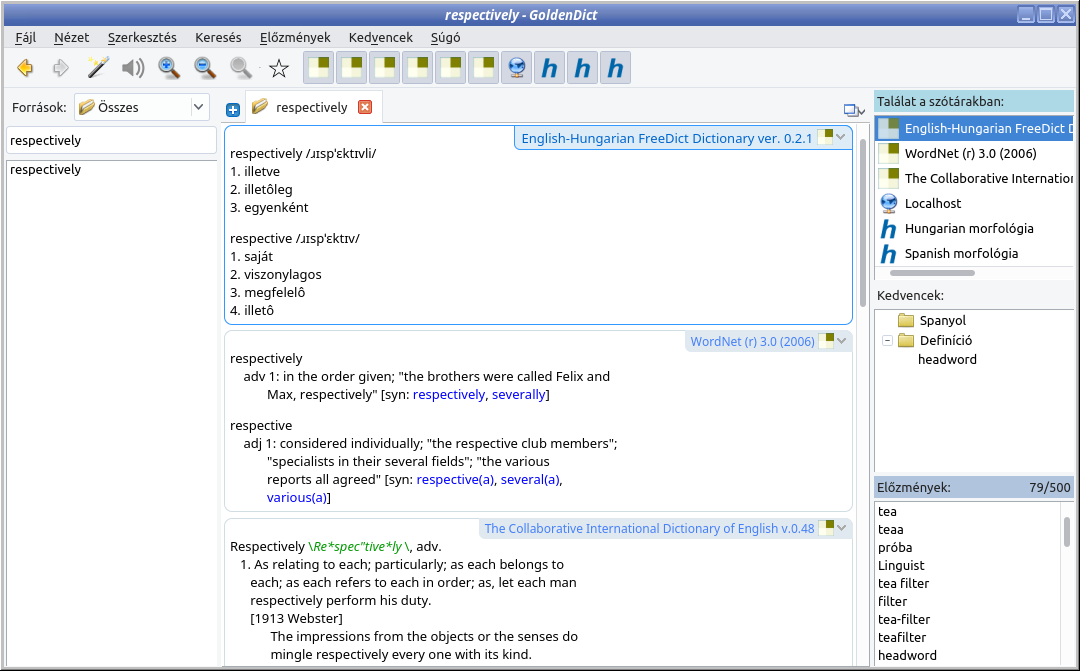This screenshot has height=671, width=1080.
Task: Click the zoom out magnifier icon
Action: click(205, 68)
